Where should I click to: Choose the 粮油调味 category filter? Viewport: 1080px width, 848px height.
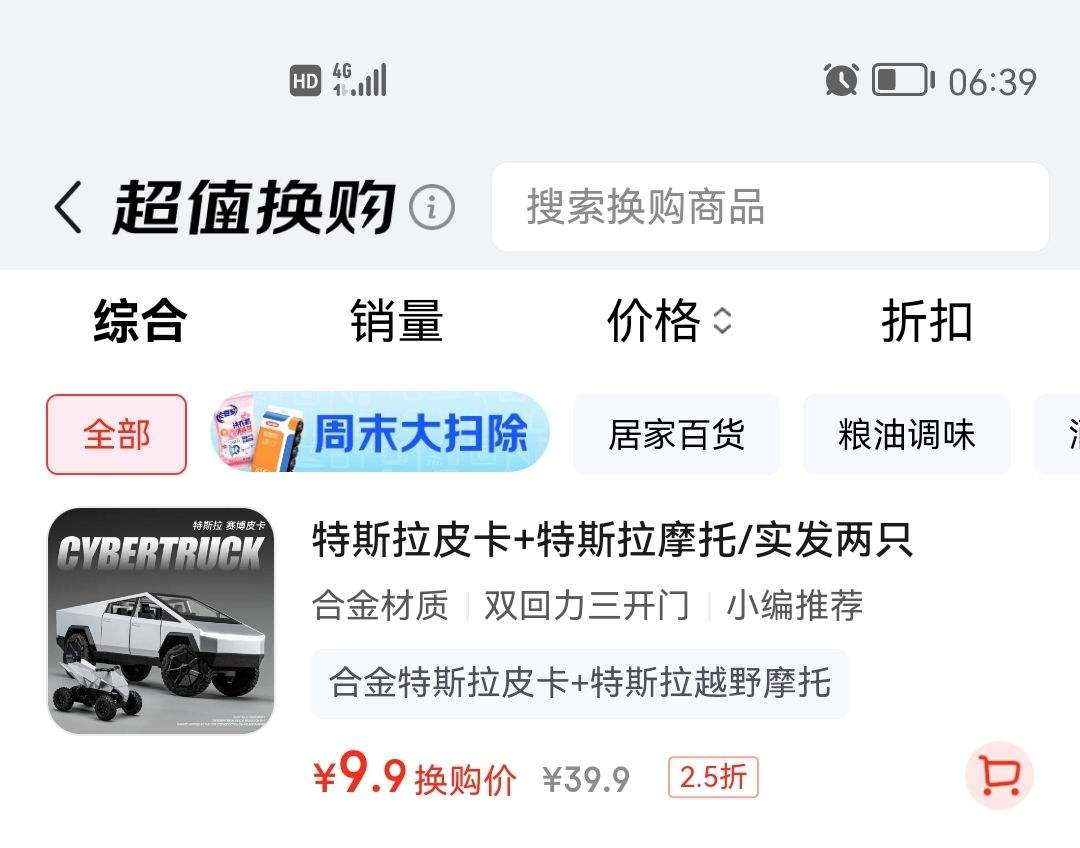906,434
